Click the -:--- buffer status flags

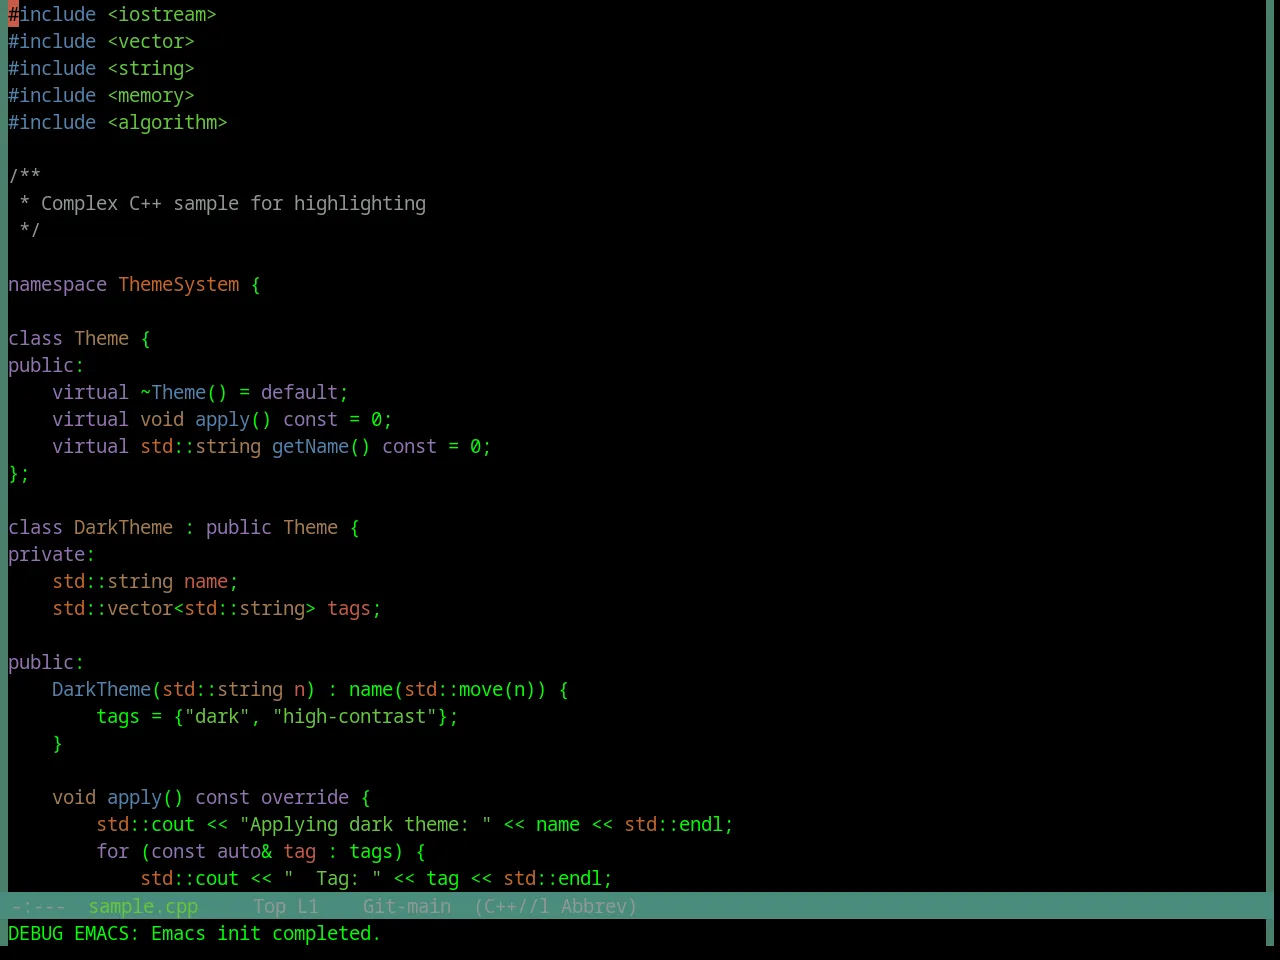click(x=37, y=906)
